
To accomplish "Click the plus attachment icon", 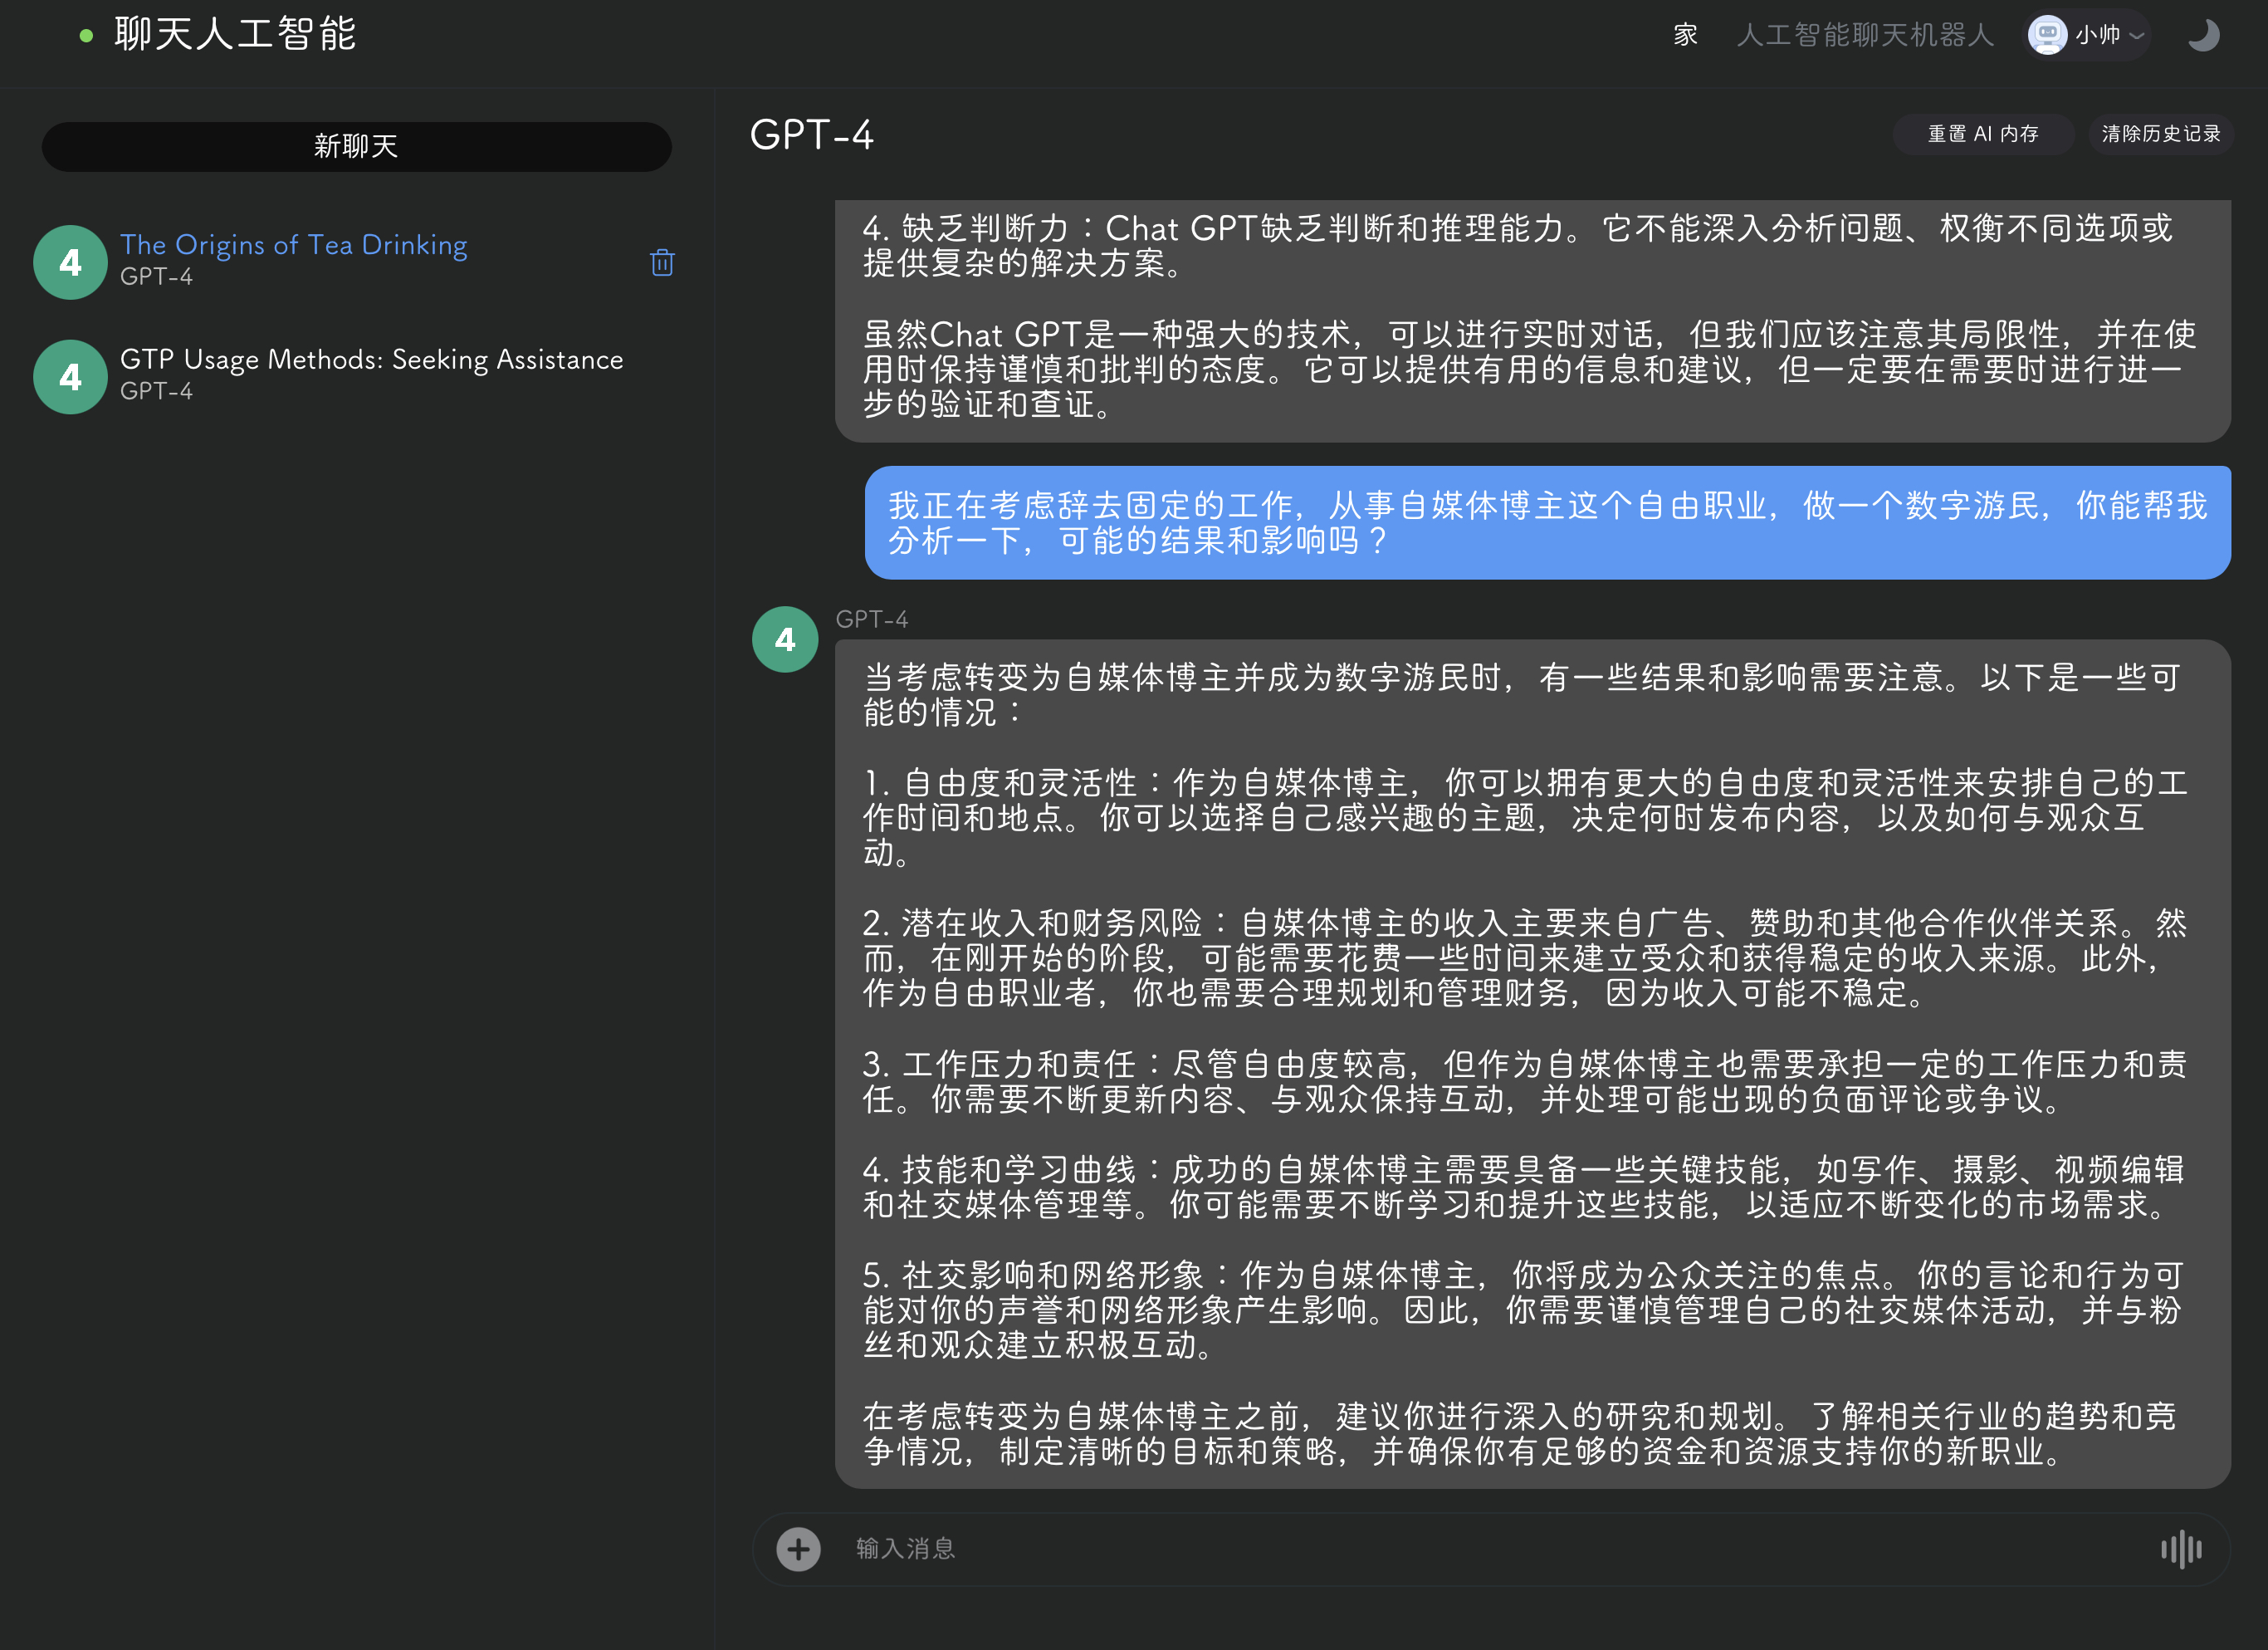I will (798, 1549).
